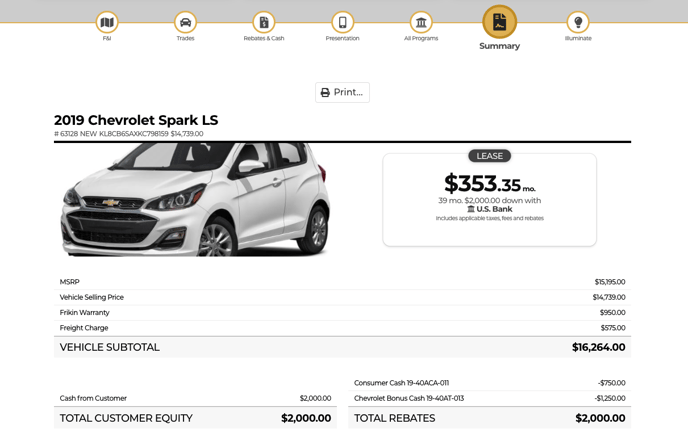Select the subtotal amount $16,264.00
688x441 pixels.
(x=598, y=347)
